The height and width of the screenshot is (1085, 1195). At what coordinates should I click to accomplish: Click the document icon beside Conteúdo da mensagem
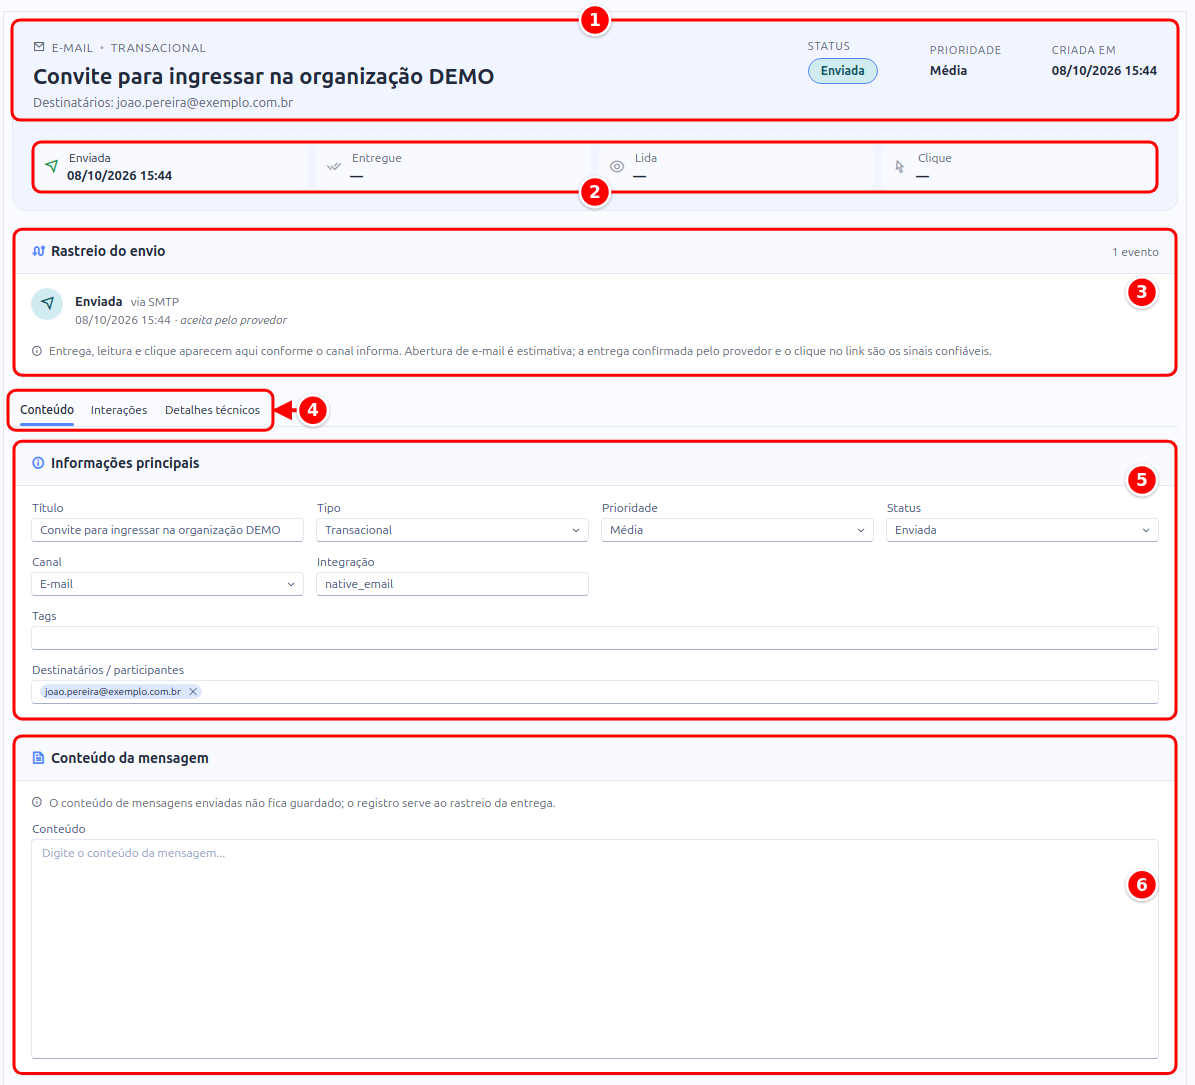pos(38,757)
